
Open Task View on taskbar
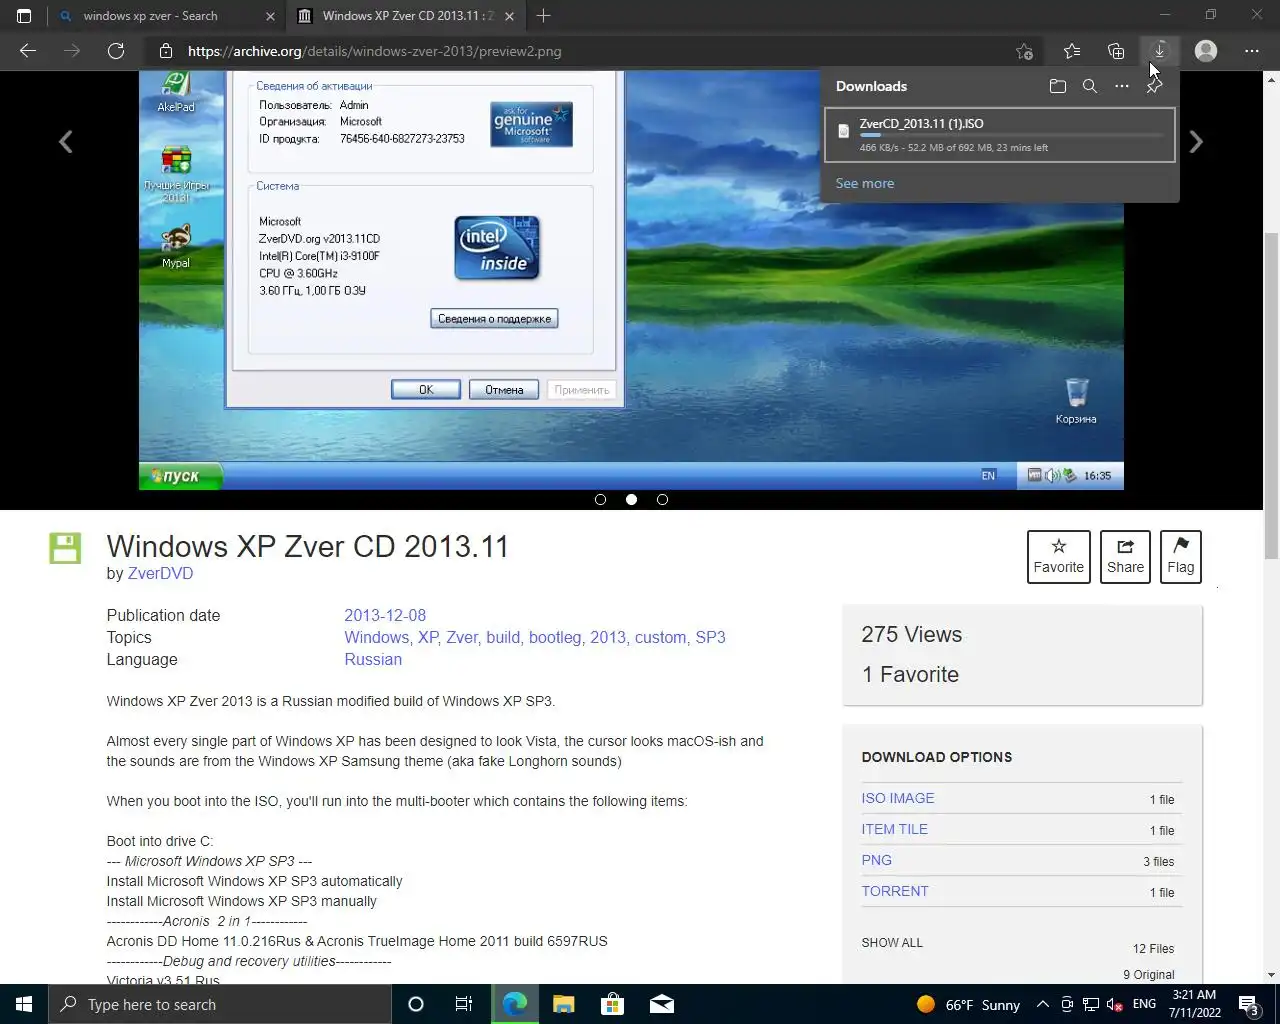(464, 1004)
